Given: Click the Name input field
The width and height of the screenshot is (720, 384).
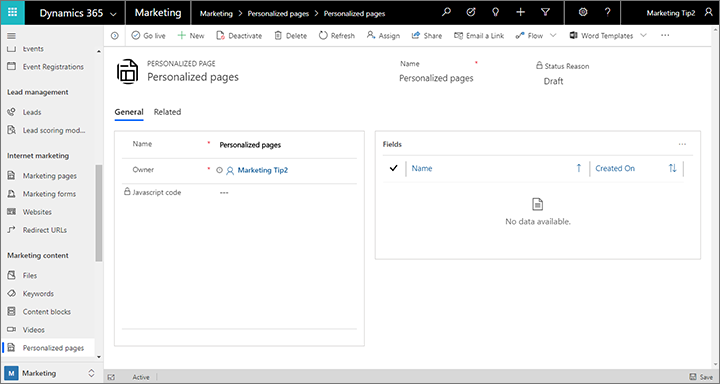Looking at the screenshot, I should (x=287, y=145).
